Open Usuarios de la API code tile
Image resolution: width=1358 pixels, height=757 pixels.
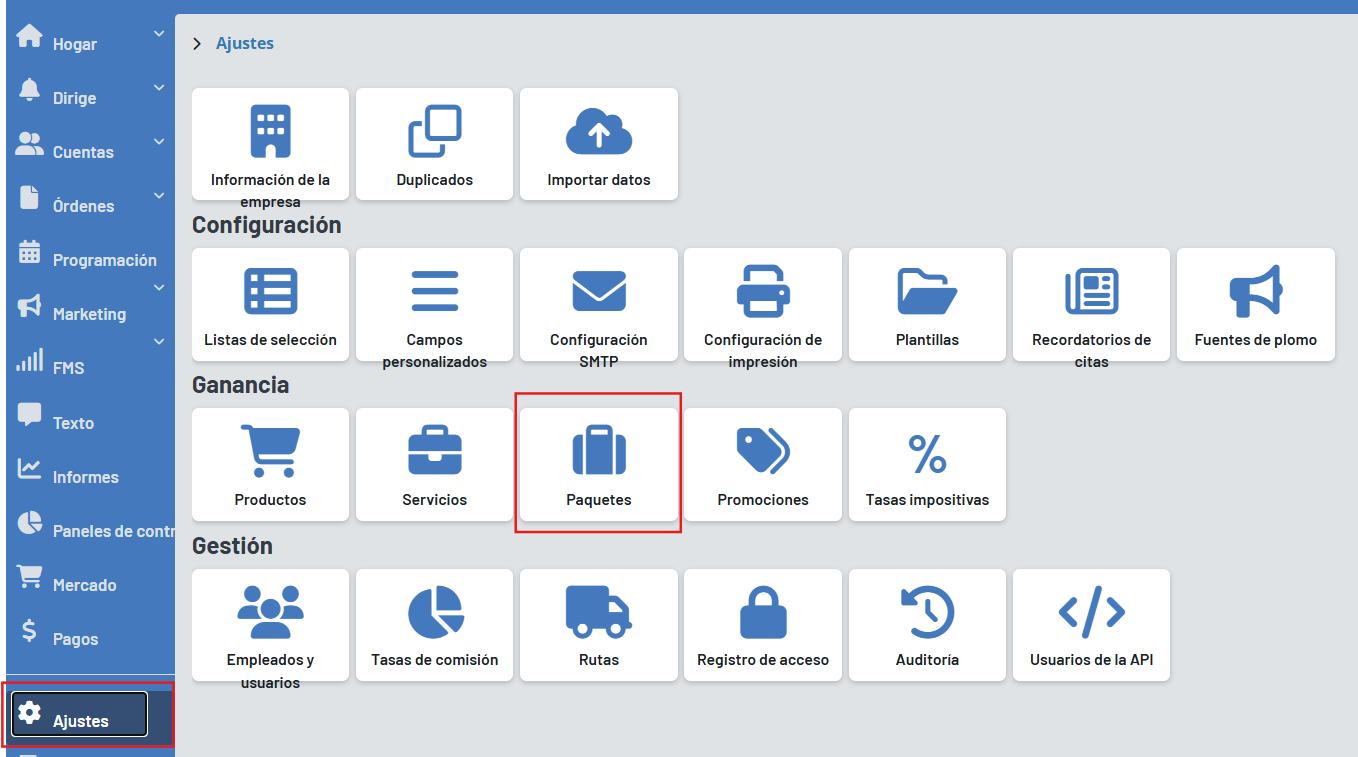(1091, 625)
